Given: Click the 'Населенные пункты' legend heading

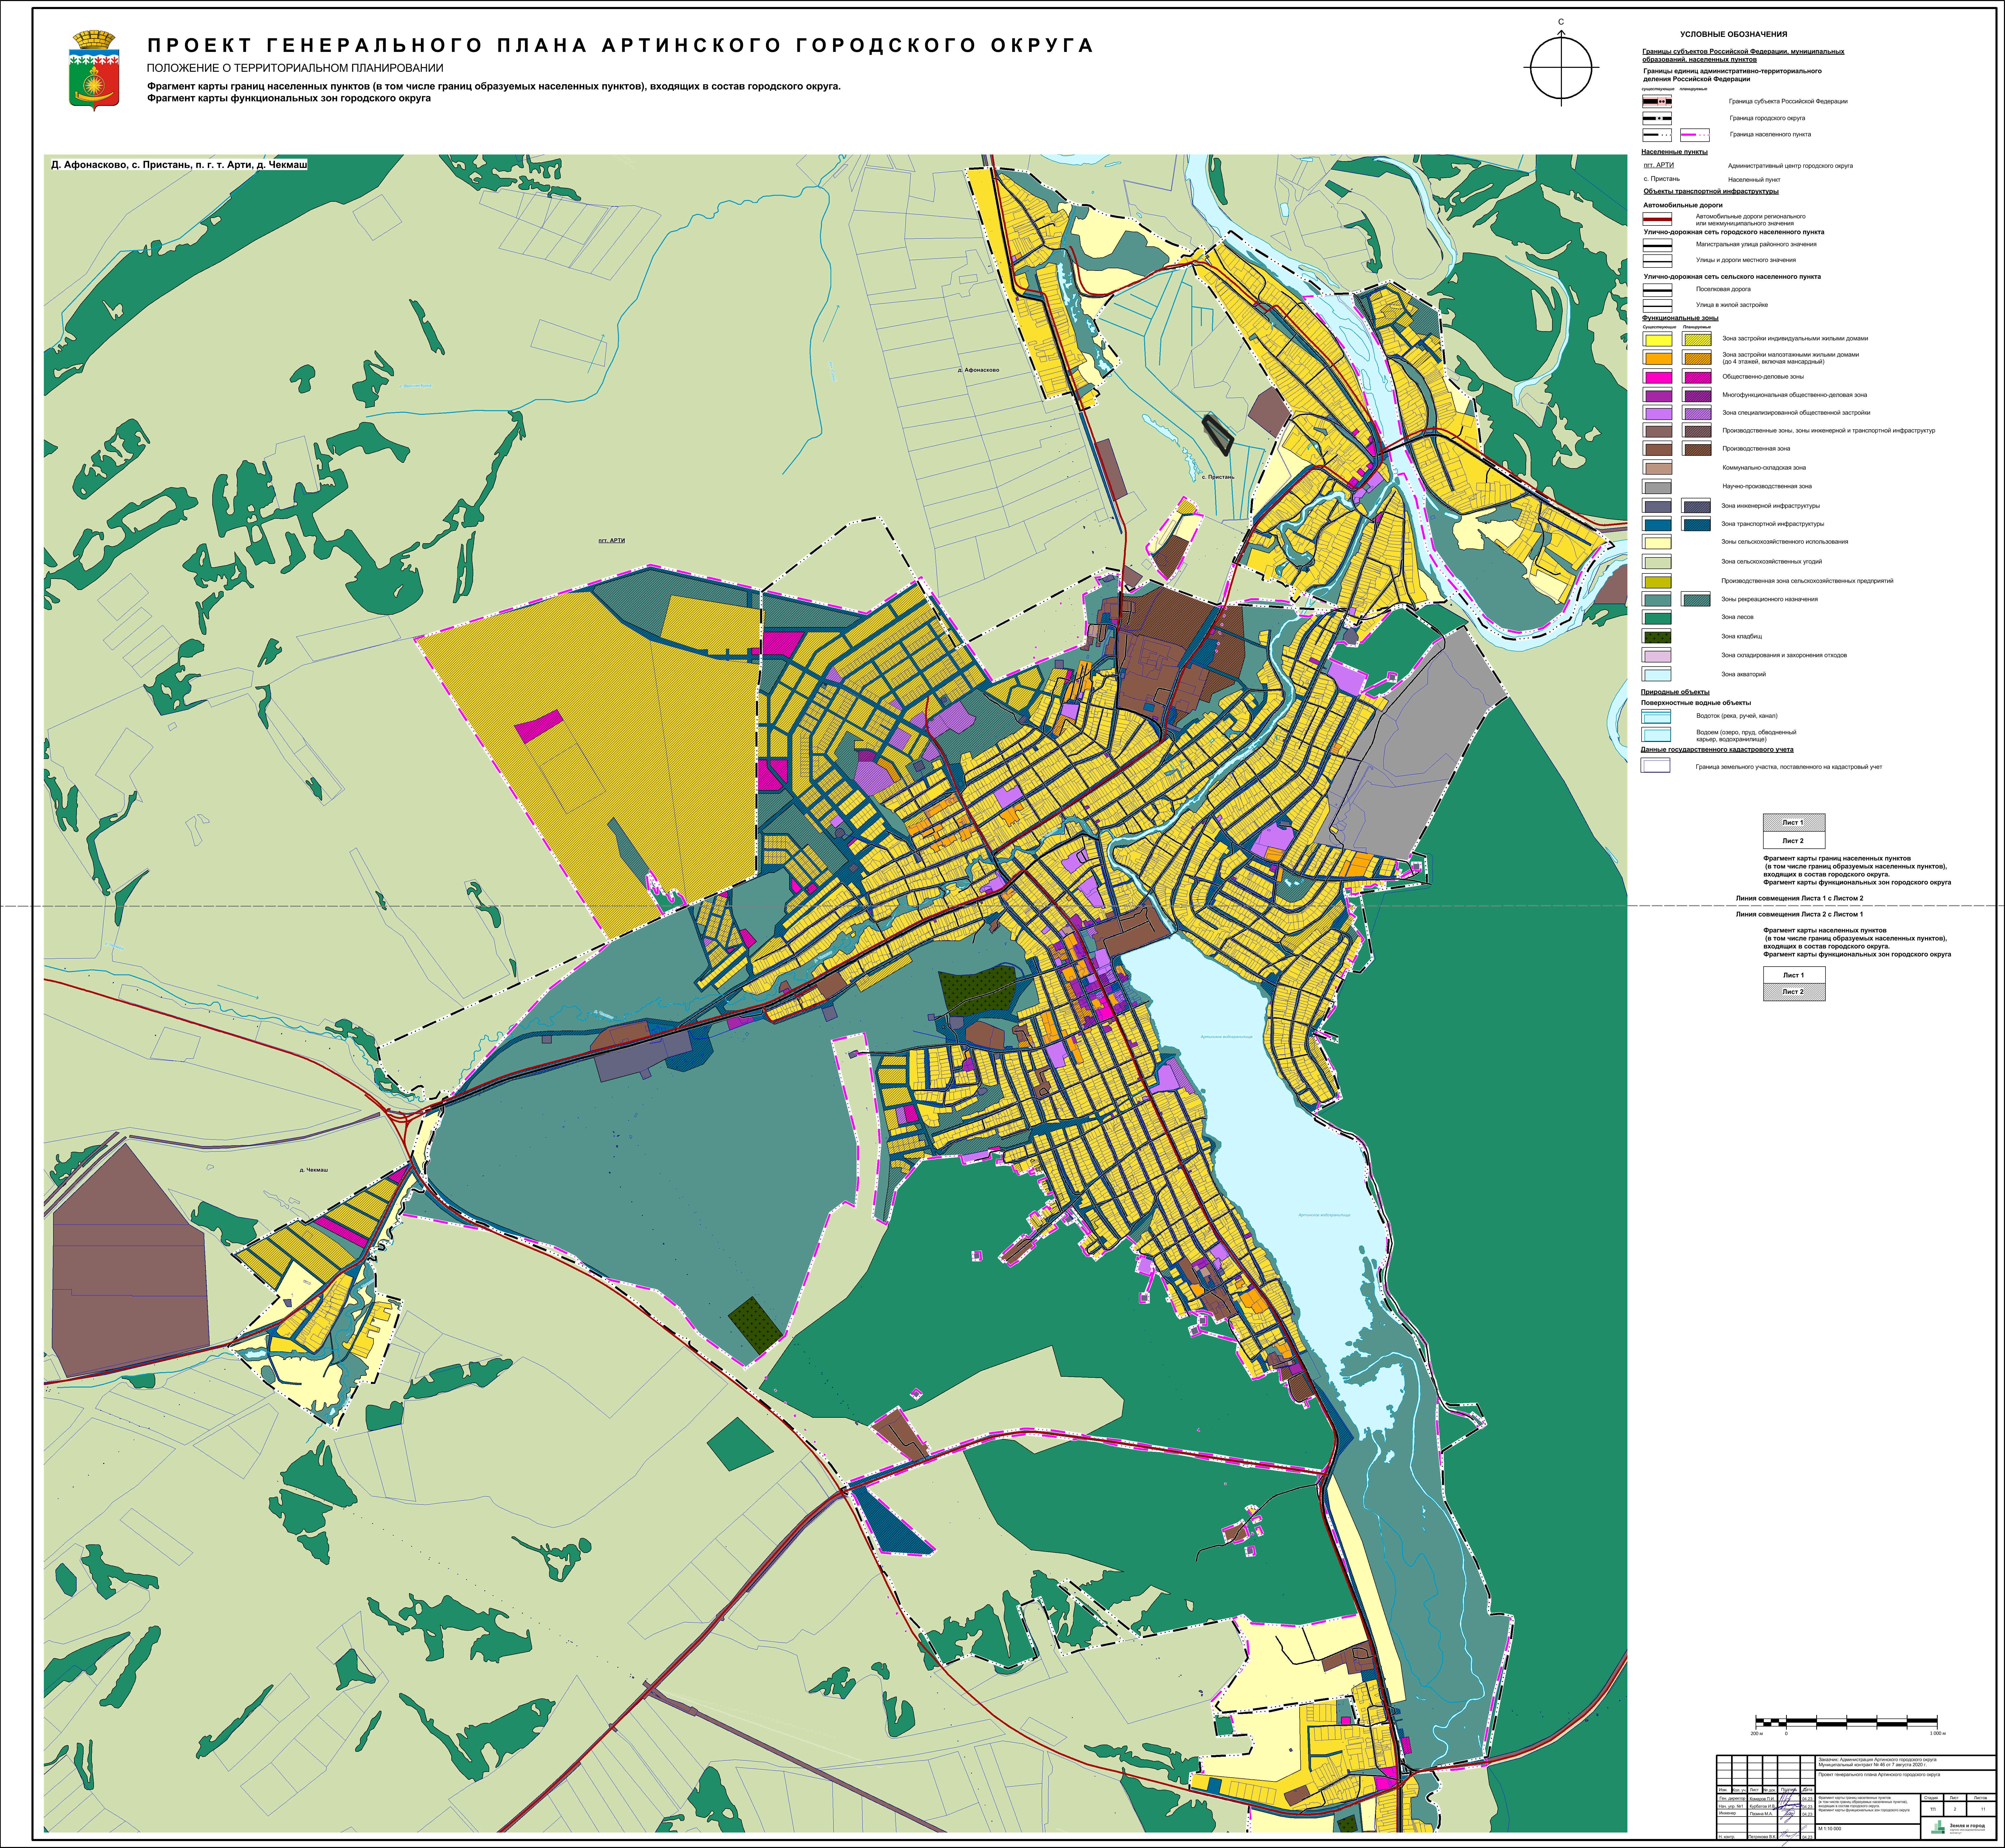Looking at the screenshot, I should pos(1674,152).
